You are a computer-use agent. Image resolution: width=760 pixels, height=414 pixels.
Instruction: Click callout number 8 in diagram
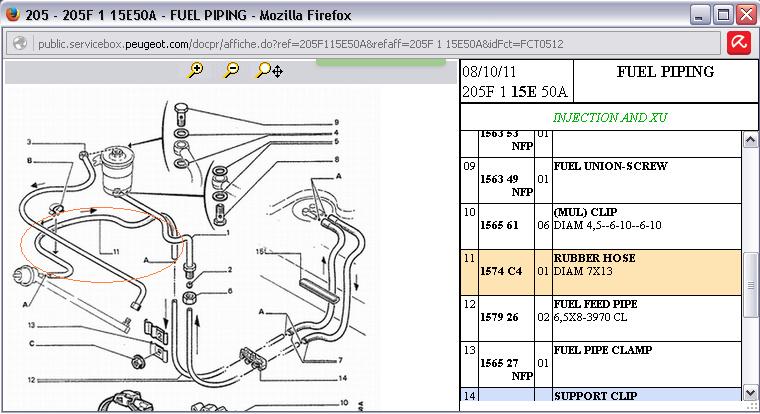[336, 159]
